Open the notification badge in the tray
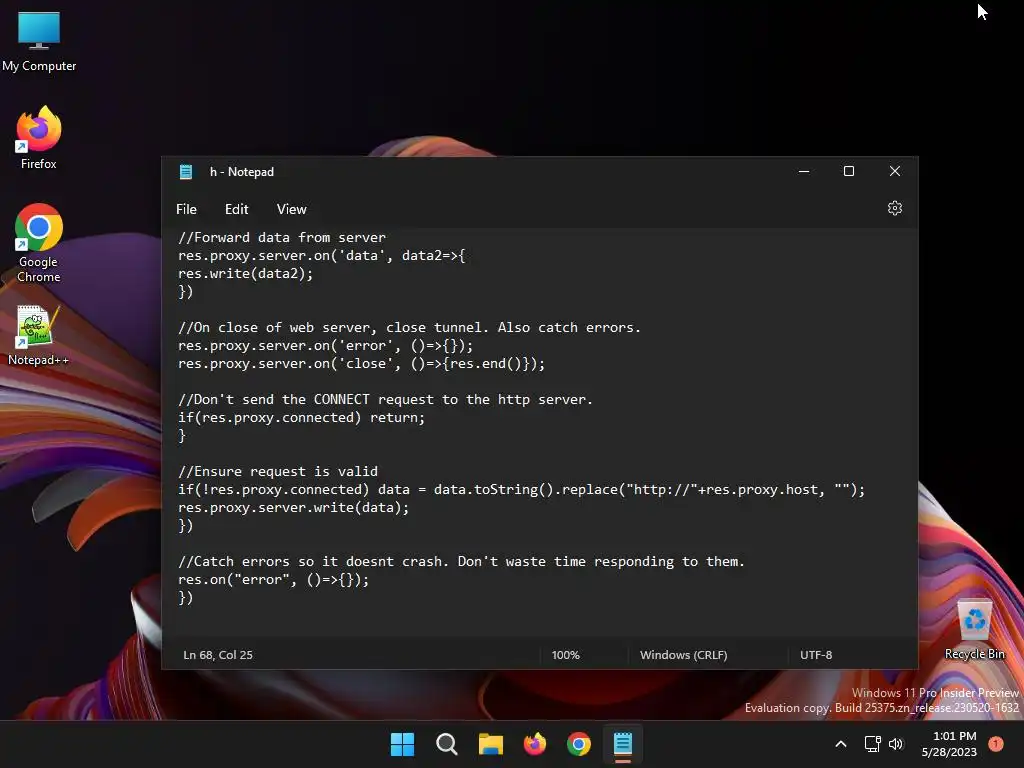 (x=996, y=743)
